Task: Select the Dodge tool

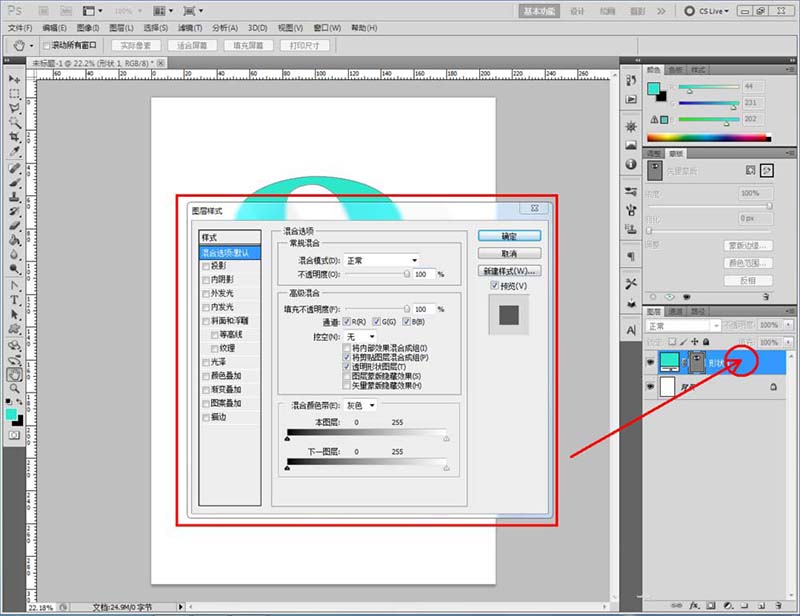Action: (x=14, y=268)
